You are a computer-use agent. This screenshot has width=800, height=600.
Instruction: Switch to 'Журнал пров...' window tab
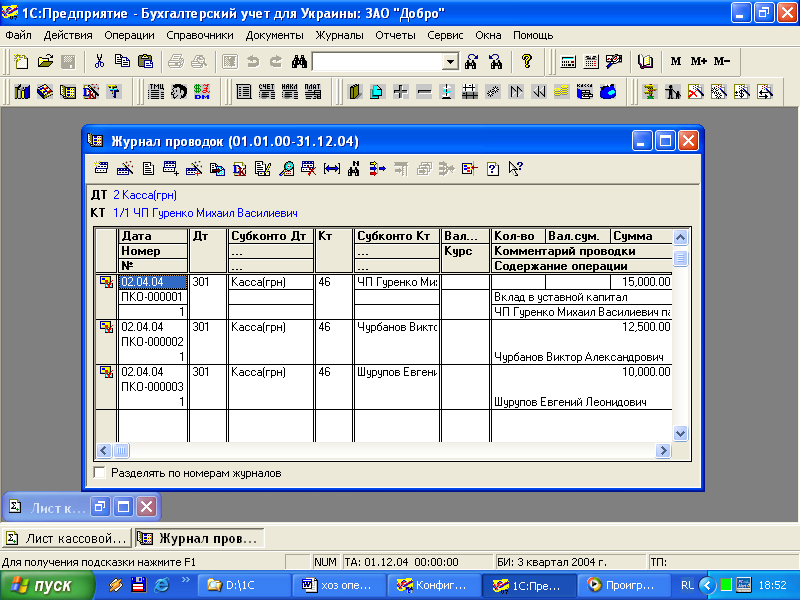(199, 538)
